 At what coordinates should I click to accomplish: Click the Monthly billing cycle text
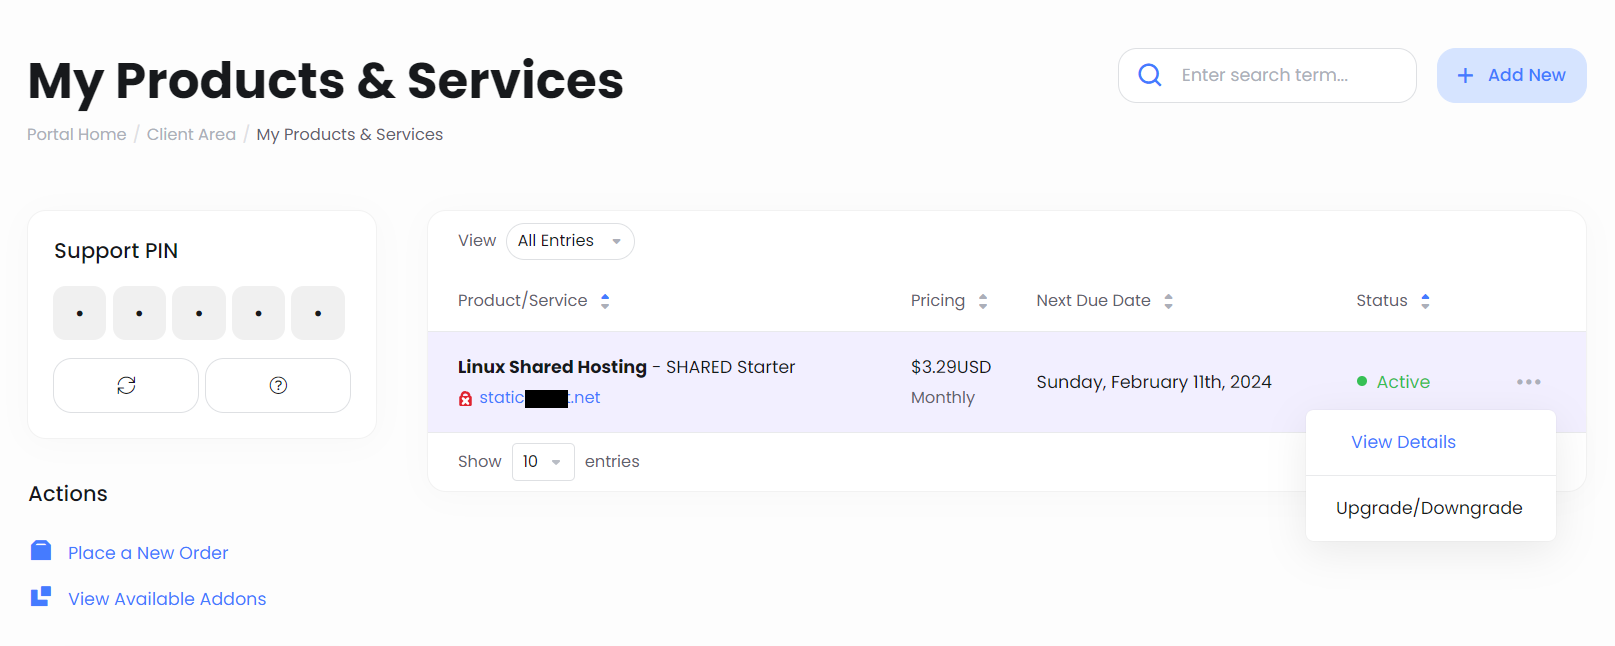tap(943, 398)
